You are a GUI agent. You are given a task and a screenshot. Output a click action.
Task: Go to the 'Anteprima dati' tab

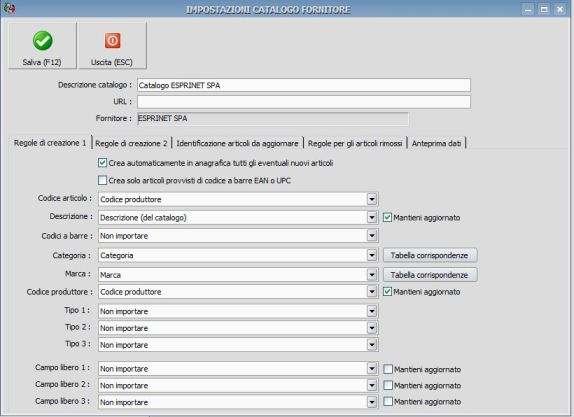click(x=436, y=144)
